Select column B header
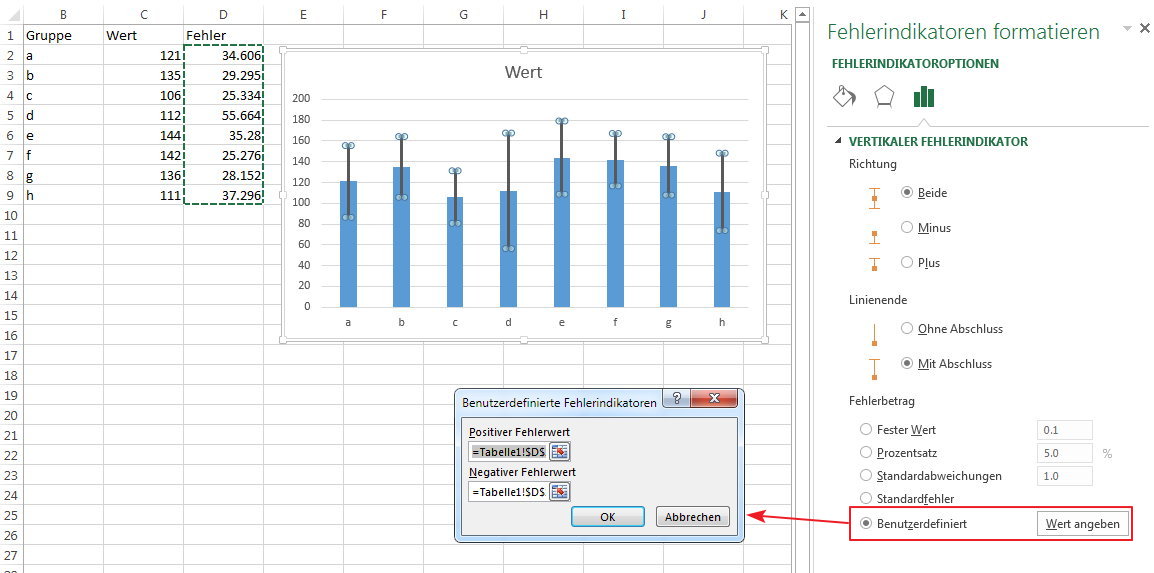This screenshot has width=1154, height=573. (63, 14)
